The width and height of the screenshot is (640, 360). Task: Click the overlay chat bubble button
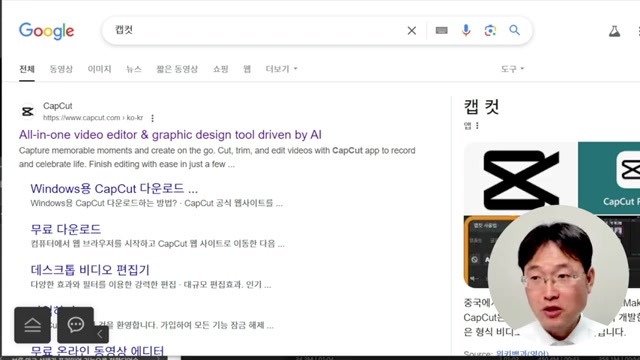click(x=76, y=325)
